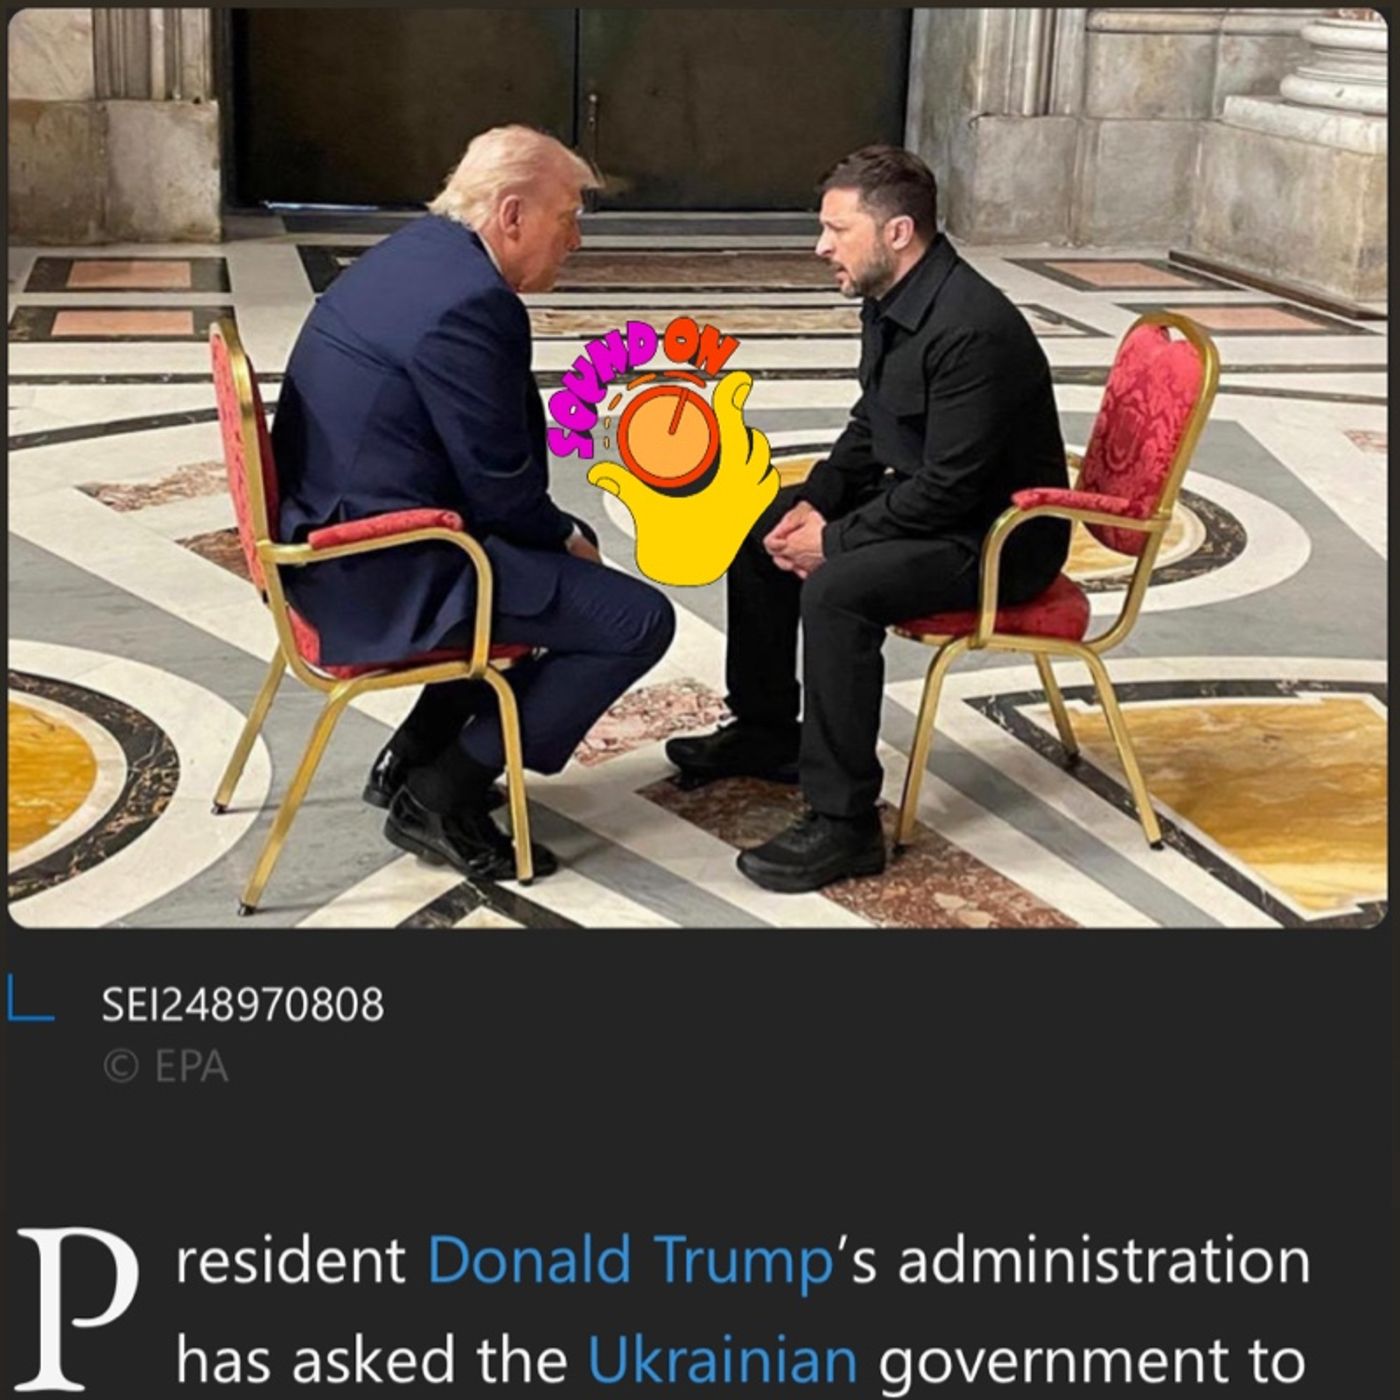Viewport: 1400px width, 1400px height.
Task: Open the Donald Trump link
Action: (630, 1260)
